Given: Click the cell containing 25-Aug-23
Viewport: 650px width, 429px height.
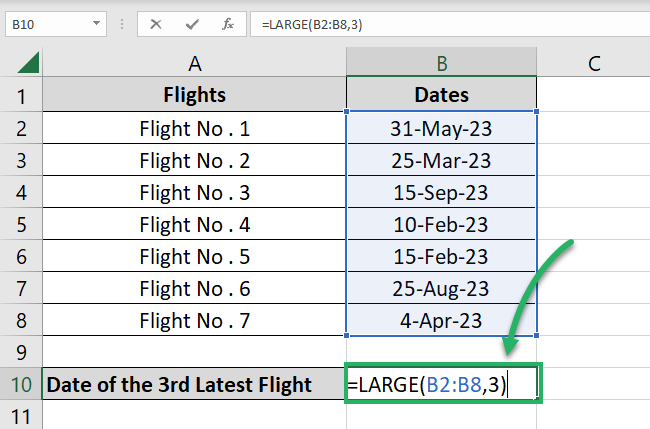Looking at the screenshot, I should [441, 288].
